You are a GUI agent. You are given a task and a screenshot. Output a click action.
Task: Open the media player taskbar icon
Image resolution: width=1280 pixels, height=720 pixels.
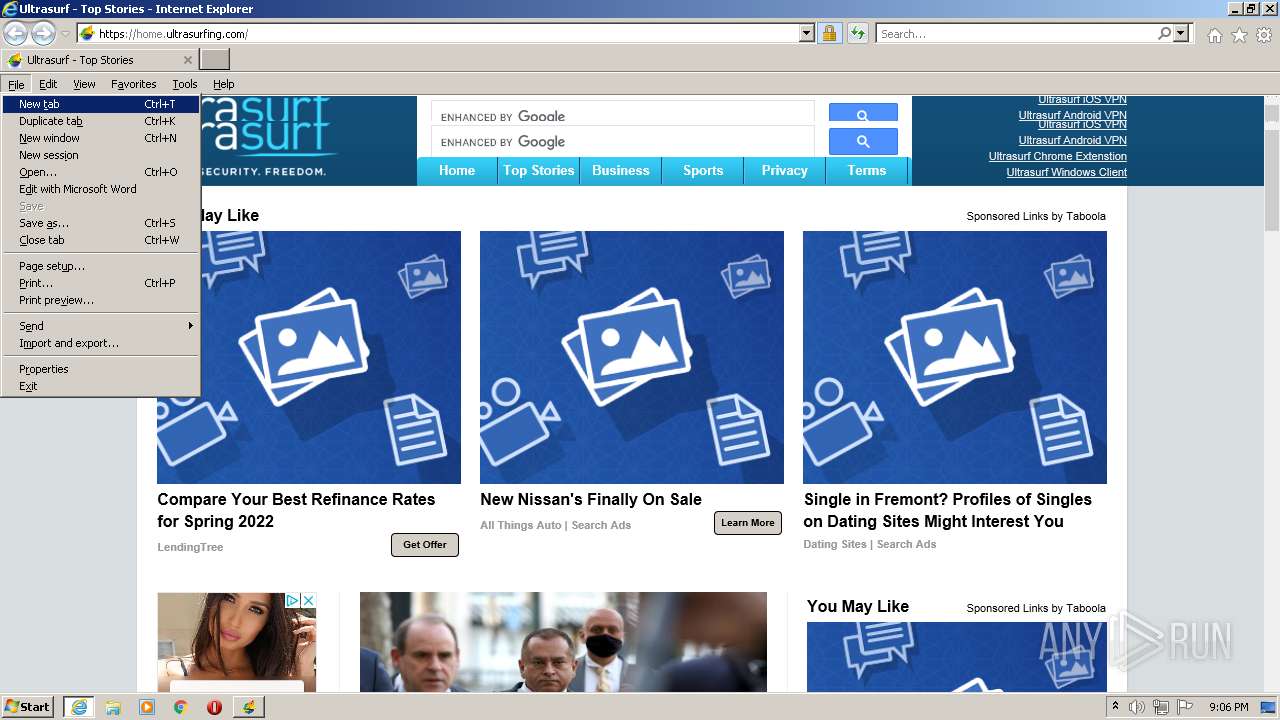[147, 707]
